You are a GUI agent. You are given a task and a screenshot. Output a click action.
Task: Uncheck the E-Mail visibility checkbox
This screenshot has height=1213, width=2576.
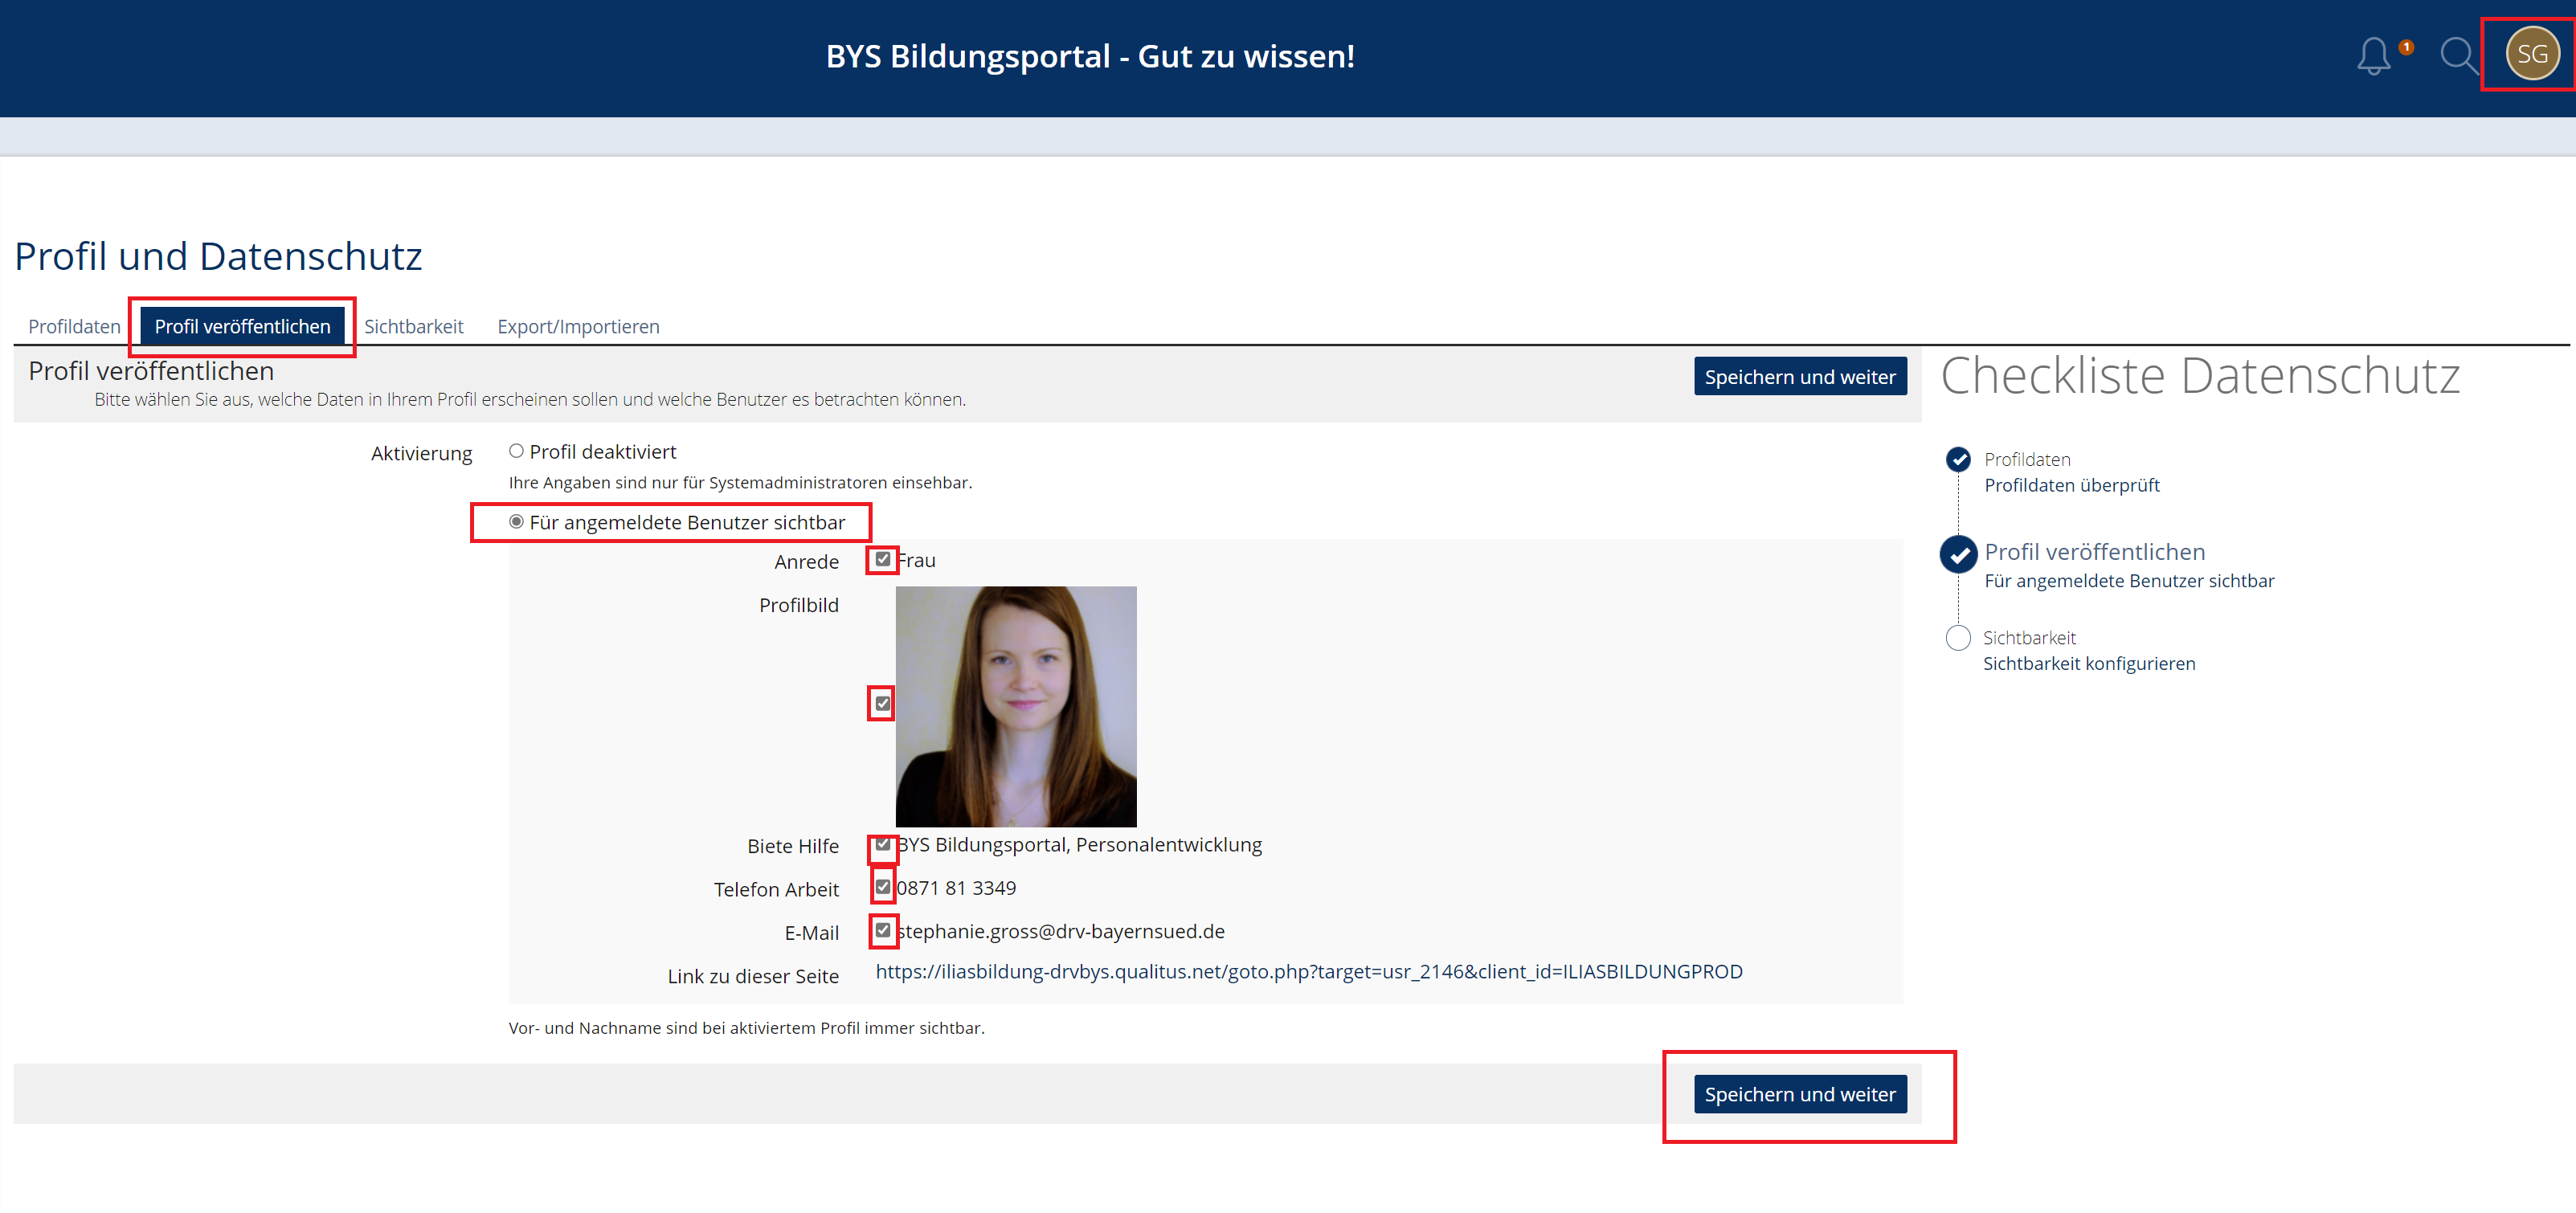[882, 930]
